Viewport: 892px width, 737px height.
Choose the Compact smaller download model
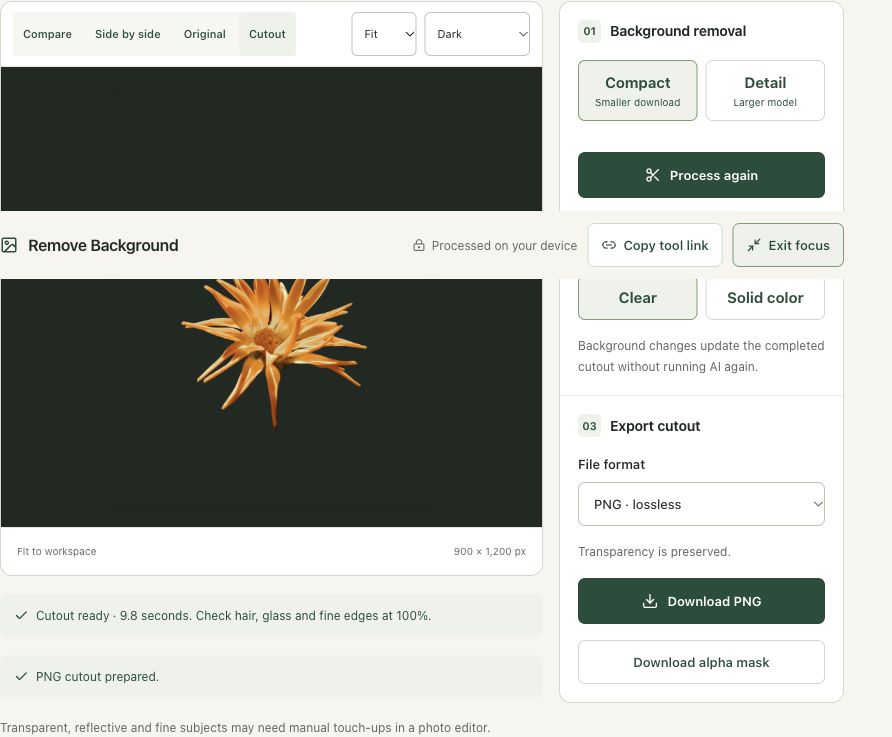[x=638, y=90]
